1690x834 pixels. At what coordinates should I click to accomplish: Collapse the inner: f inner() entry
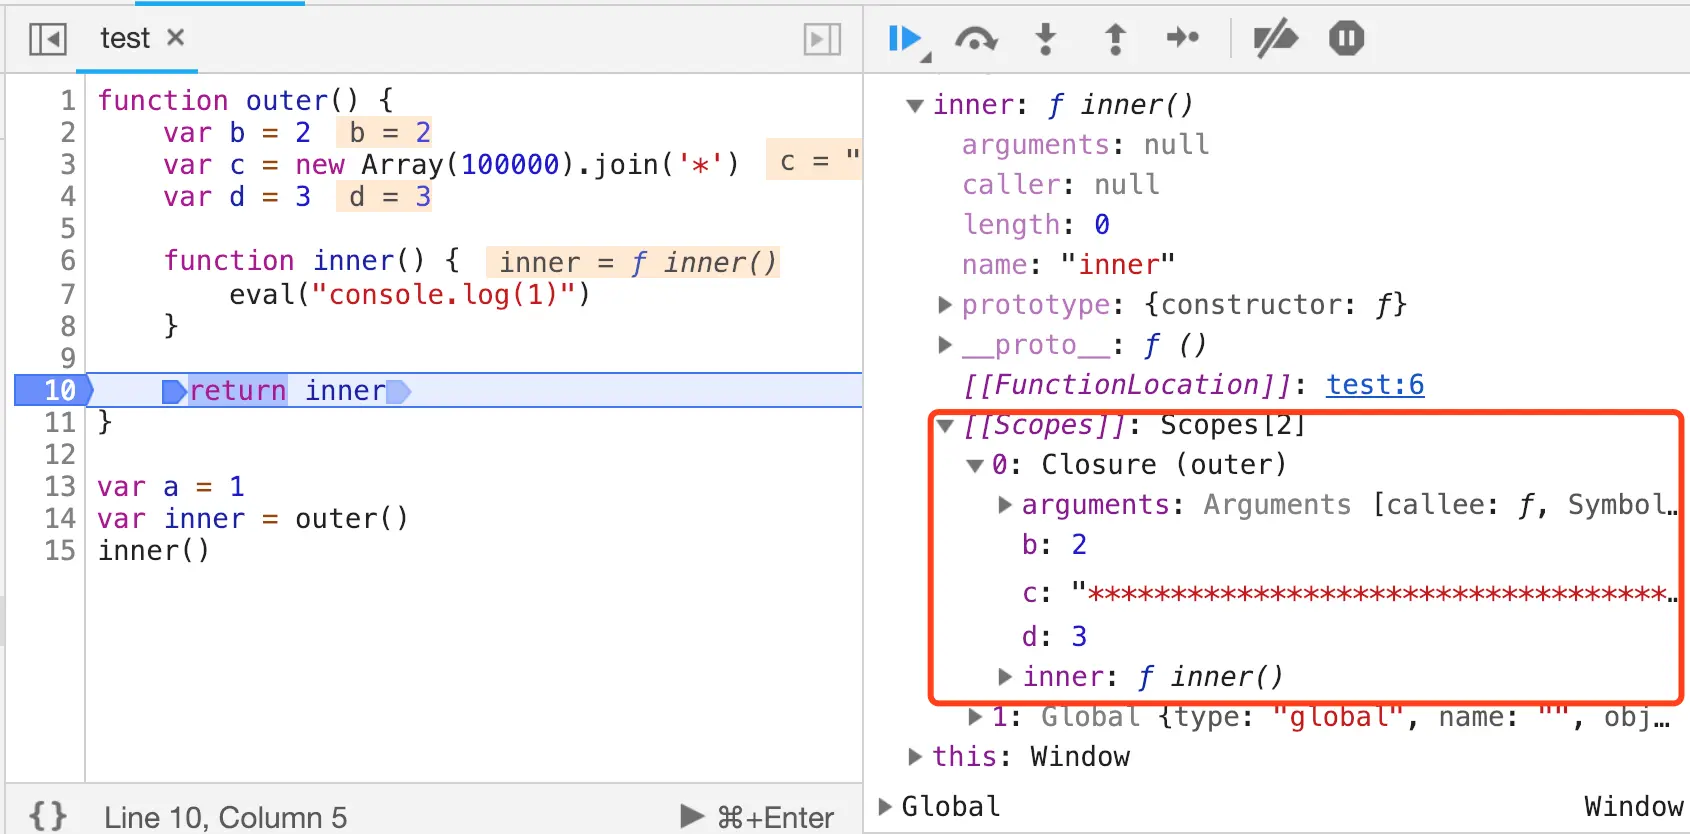(x=914, y=105)
